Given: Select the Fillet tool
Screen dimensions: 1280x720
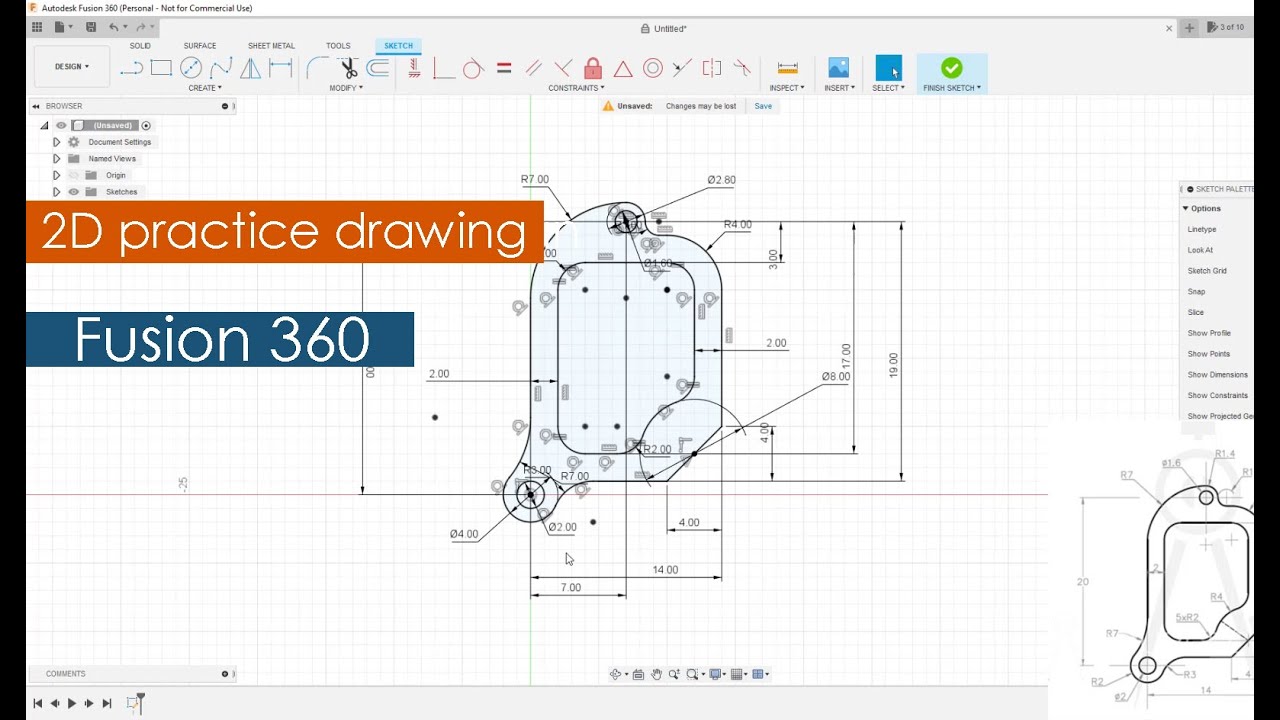Looking at the screenshot, I should tap(317, 68).
